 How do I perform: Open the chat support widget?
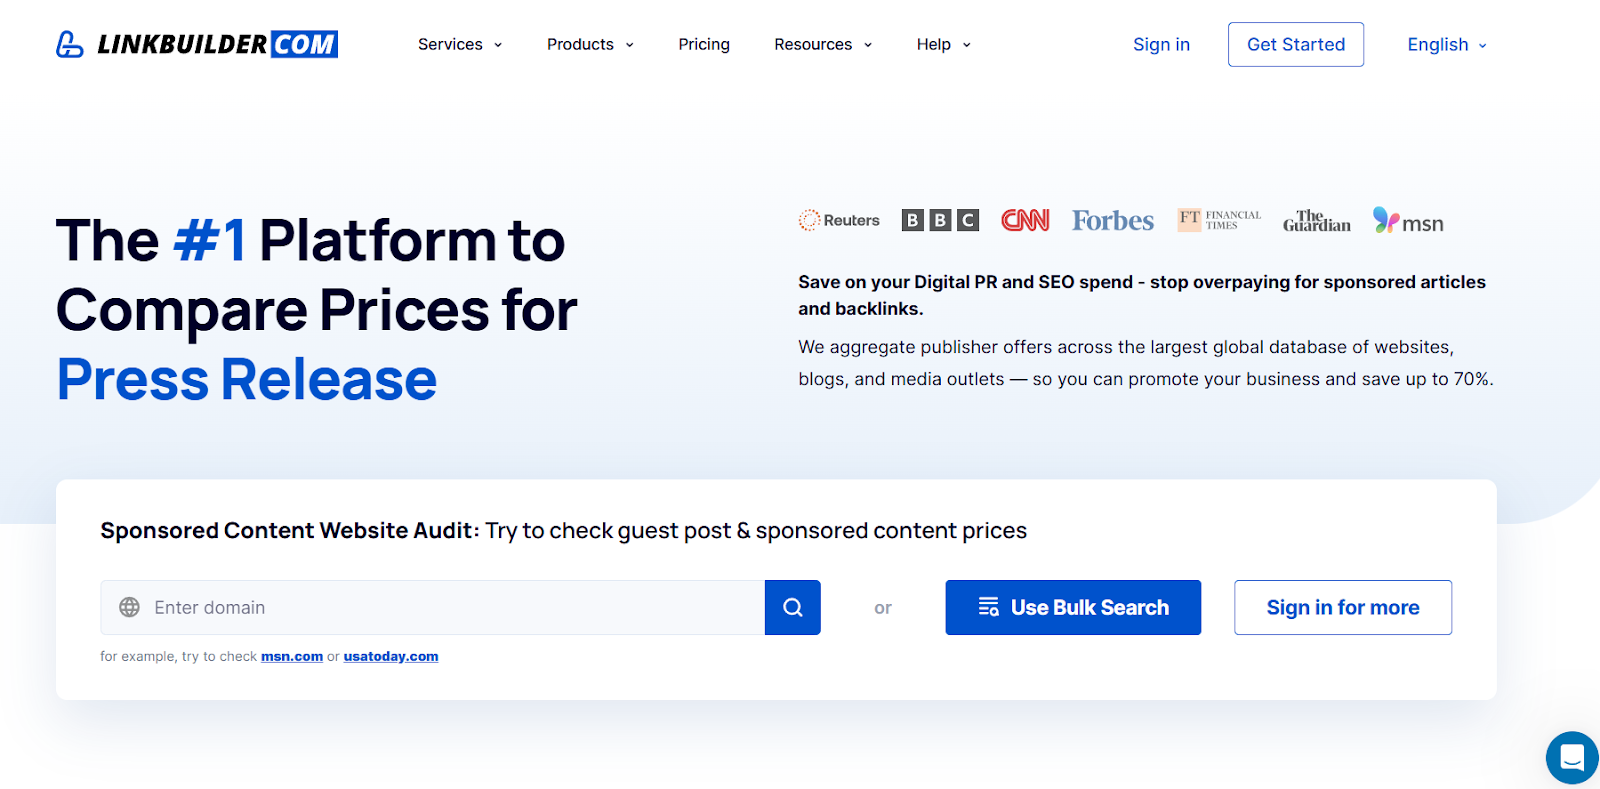[1572, 758]
